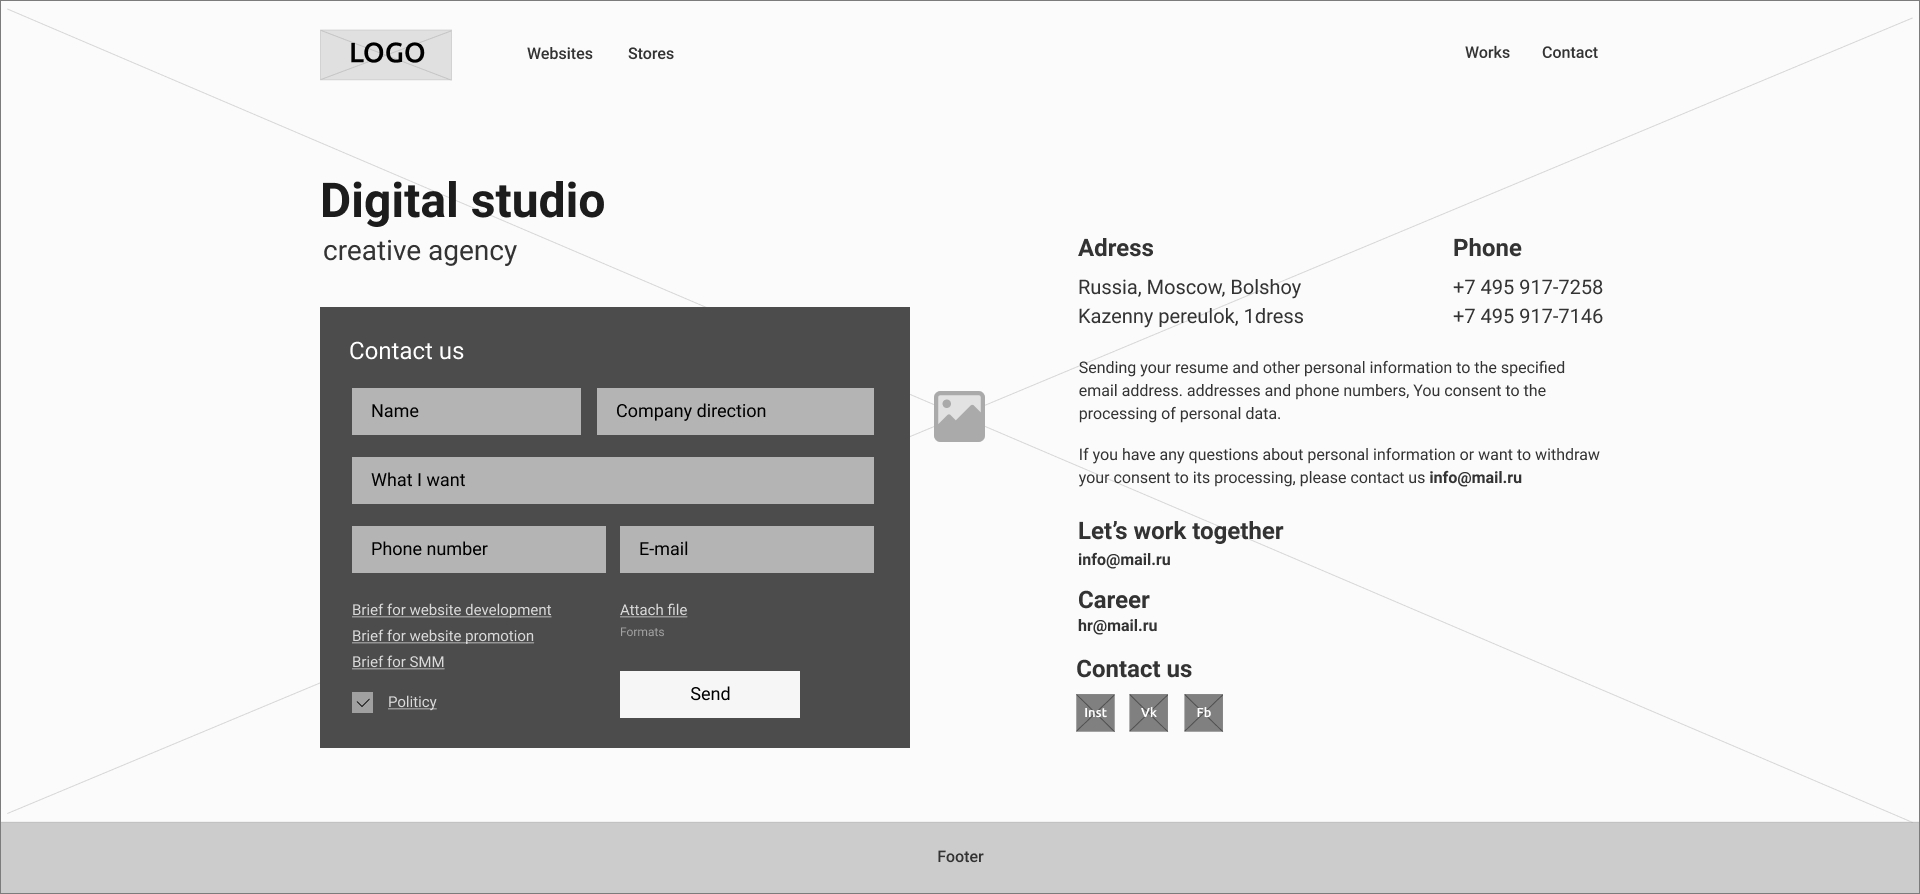The width and height of the screenshot is (1920, 894).
Task: Open the Inst social icon
Action: (x=1095, y=713)
